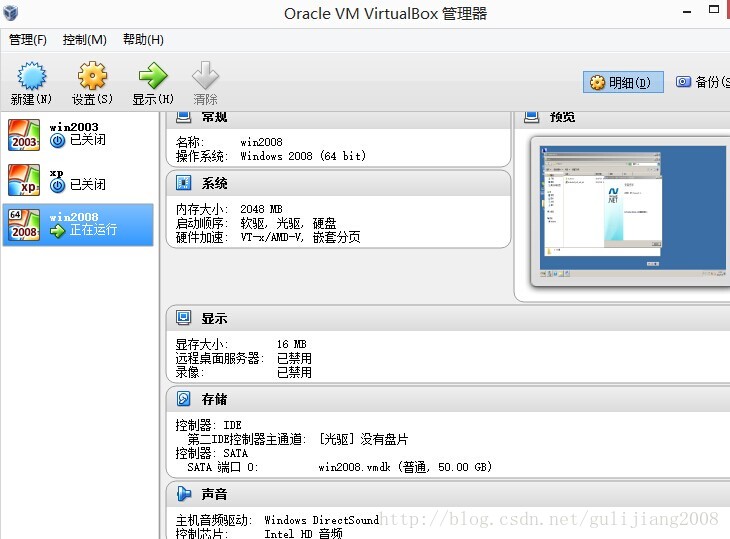Viewport: 730px width, 539px height.
Task: Click the New (新建) virtual machine icon
Action: (x=32, y=75)
